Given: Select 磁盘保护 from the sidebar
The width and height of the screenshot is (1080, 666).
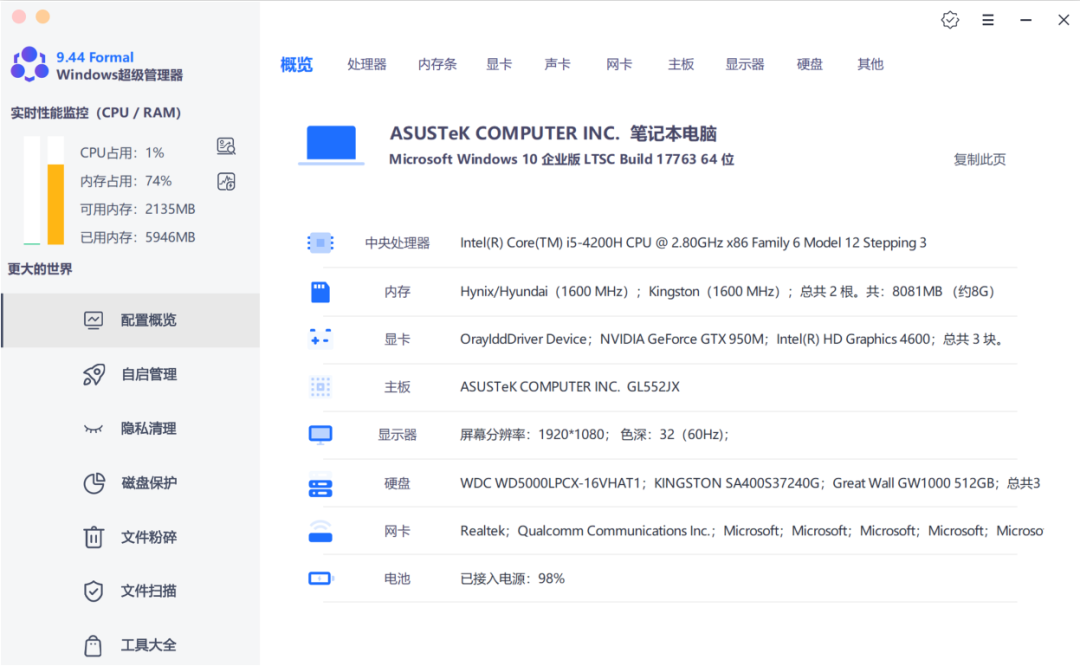Looking at the screenshot, I should [131, 483].
